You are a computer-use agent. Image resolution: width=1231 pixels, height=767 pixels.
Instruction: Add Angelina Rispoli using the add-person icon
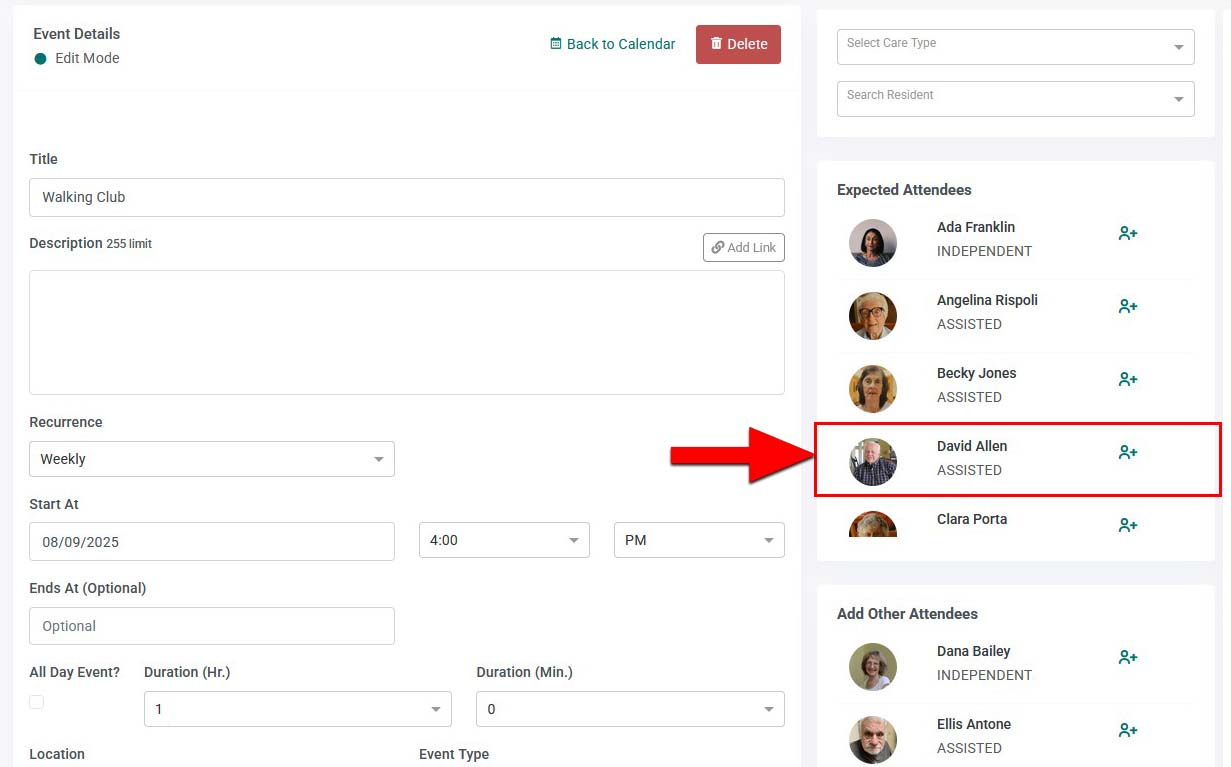[x=1128, y=306]
